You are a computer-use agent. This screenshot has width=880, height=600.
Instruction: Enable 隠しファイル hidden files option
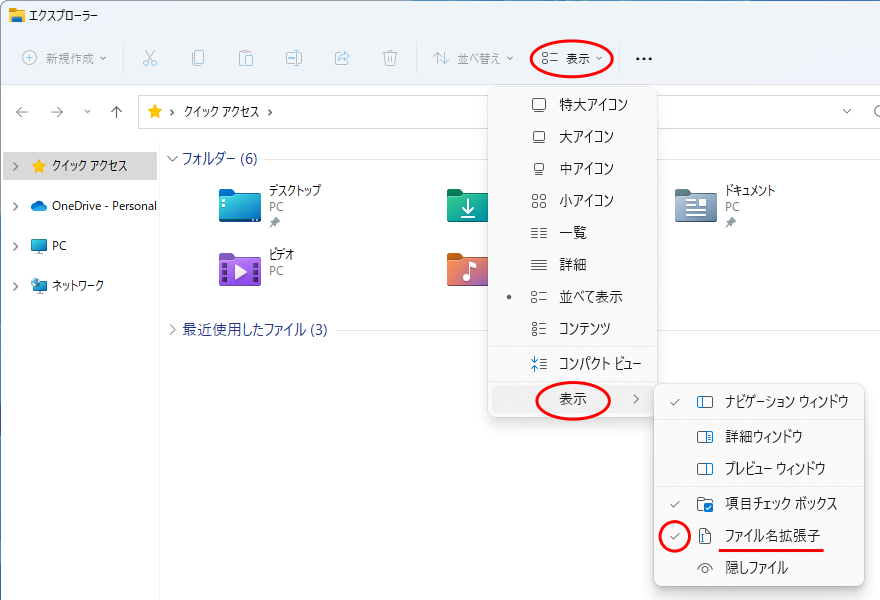pos(756,568)
